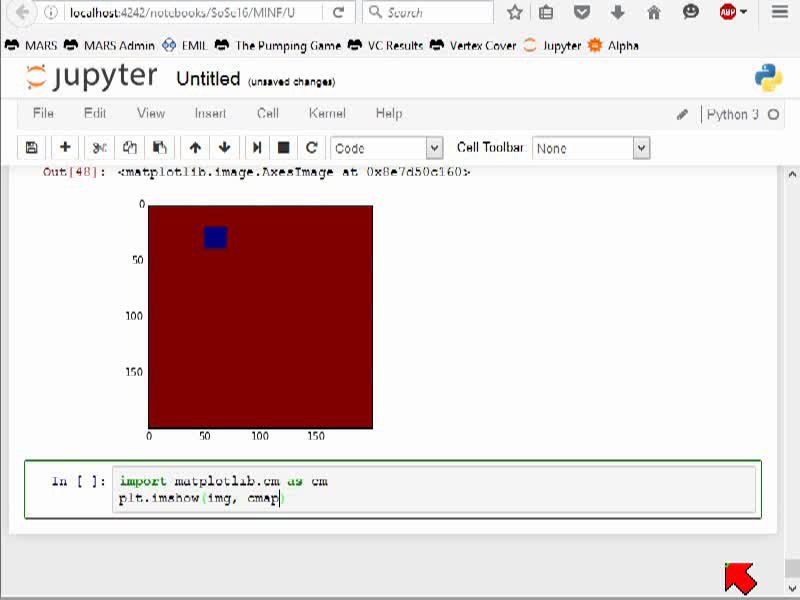This screenshot has height=600, width=800.
Task: Click the pencil edit icon near Python 3
Action: (x=682, y=114)
